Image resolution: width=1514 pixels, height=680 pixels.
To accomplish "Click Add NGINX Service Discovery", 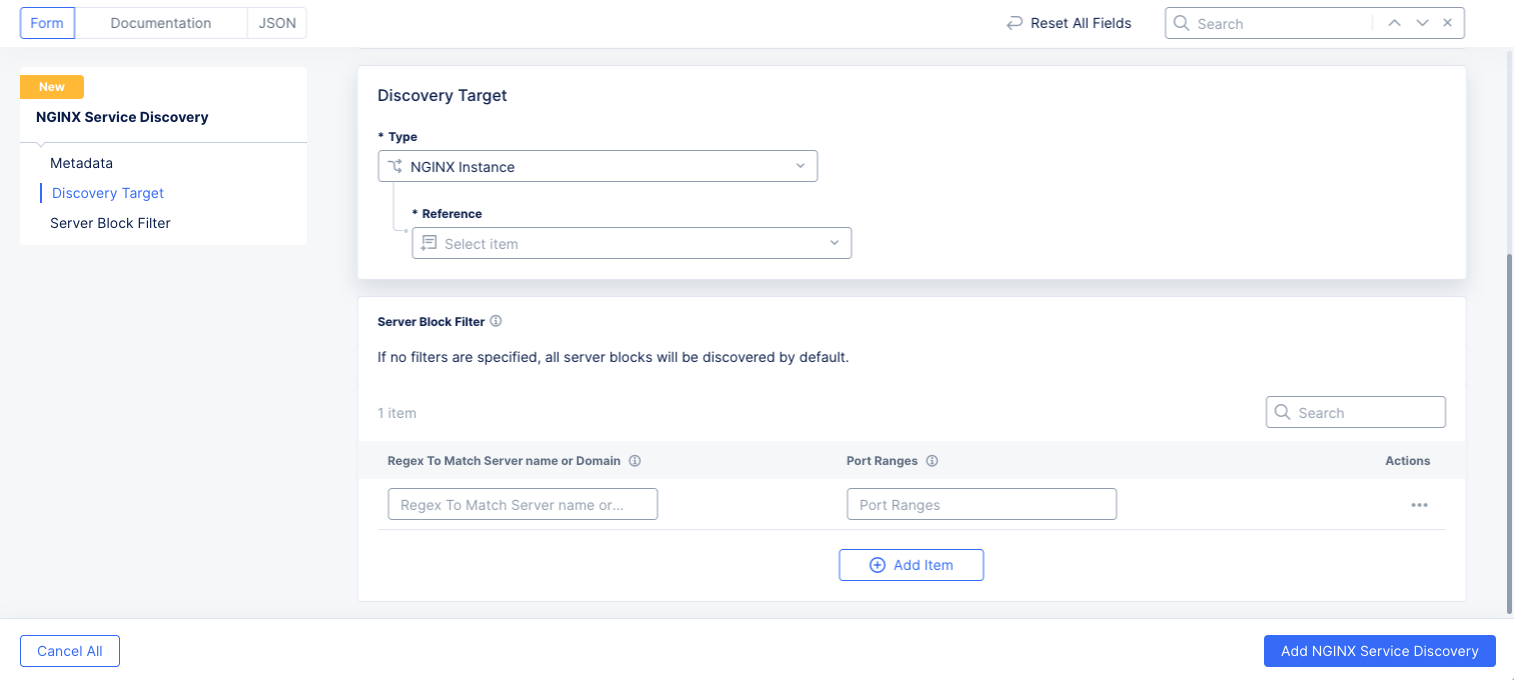I will tap(1379, 651).
